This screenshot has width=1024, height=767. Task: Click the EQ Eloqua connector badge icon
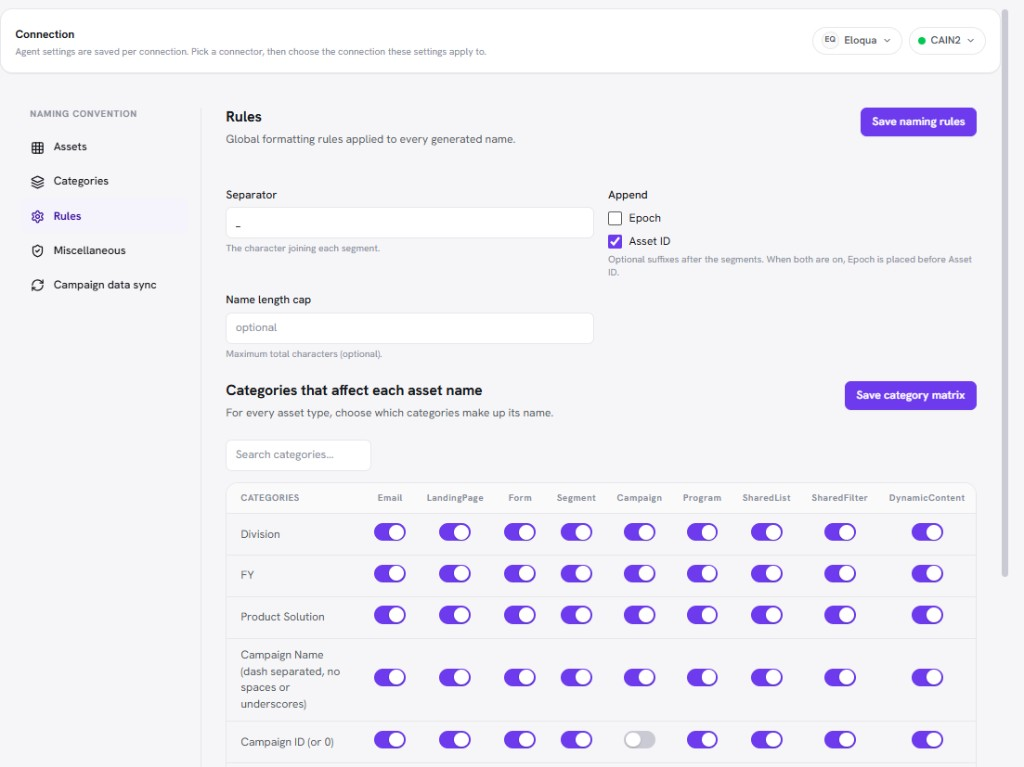click(x=829, y=40)
